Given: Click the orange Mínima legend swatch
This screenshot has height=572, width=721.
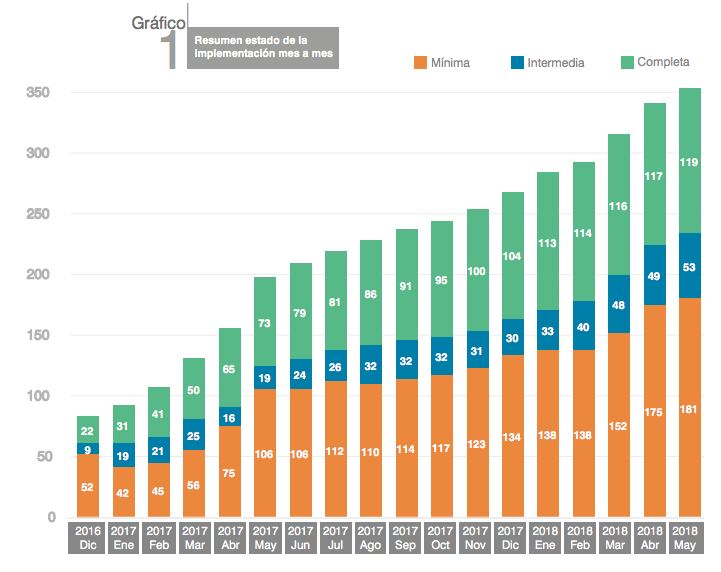Looking at the screenshot, I should point(420,63).
